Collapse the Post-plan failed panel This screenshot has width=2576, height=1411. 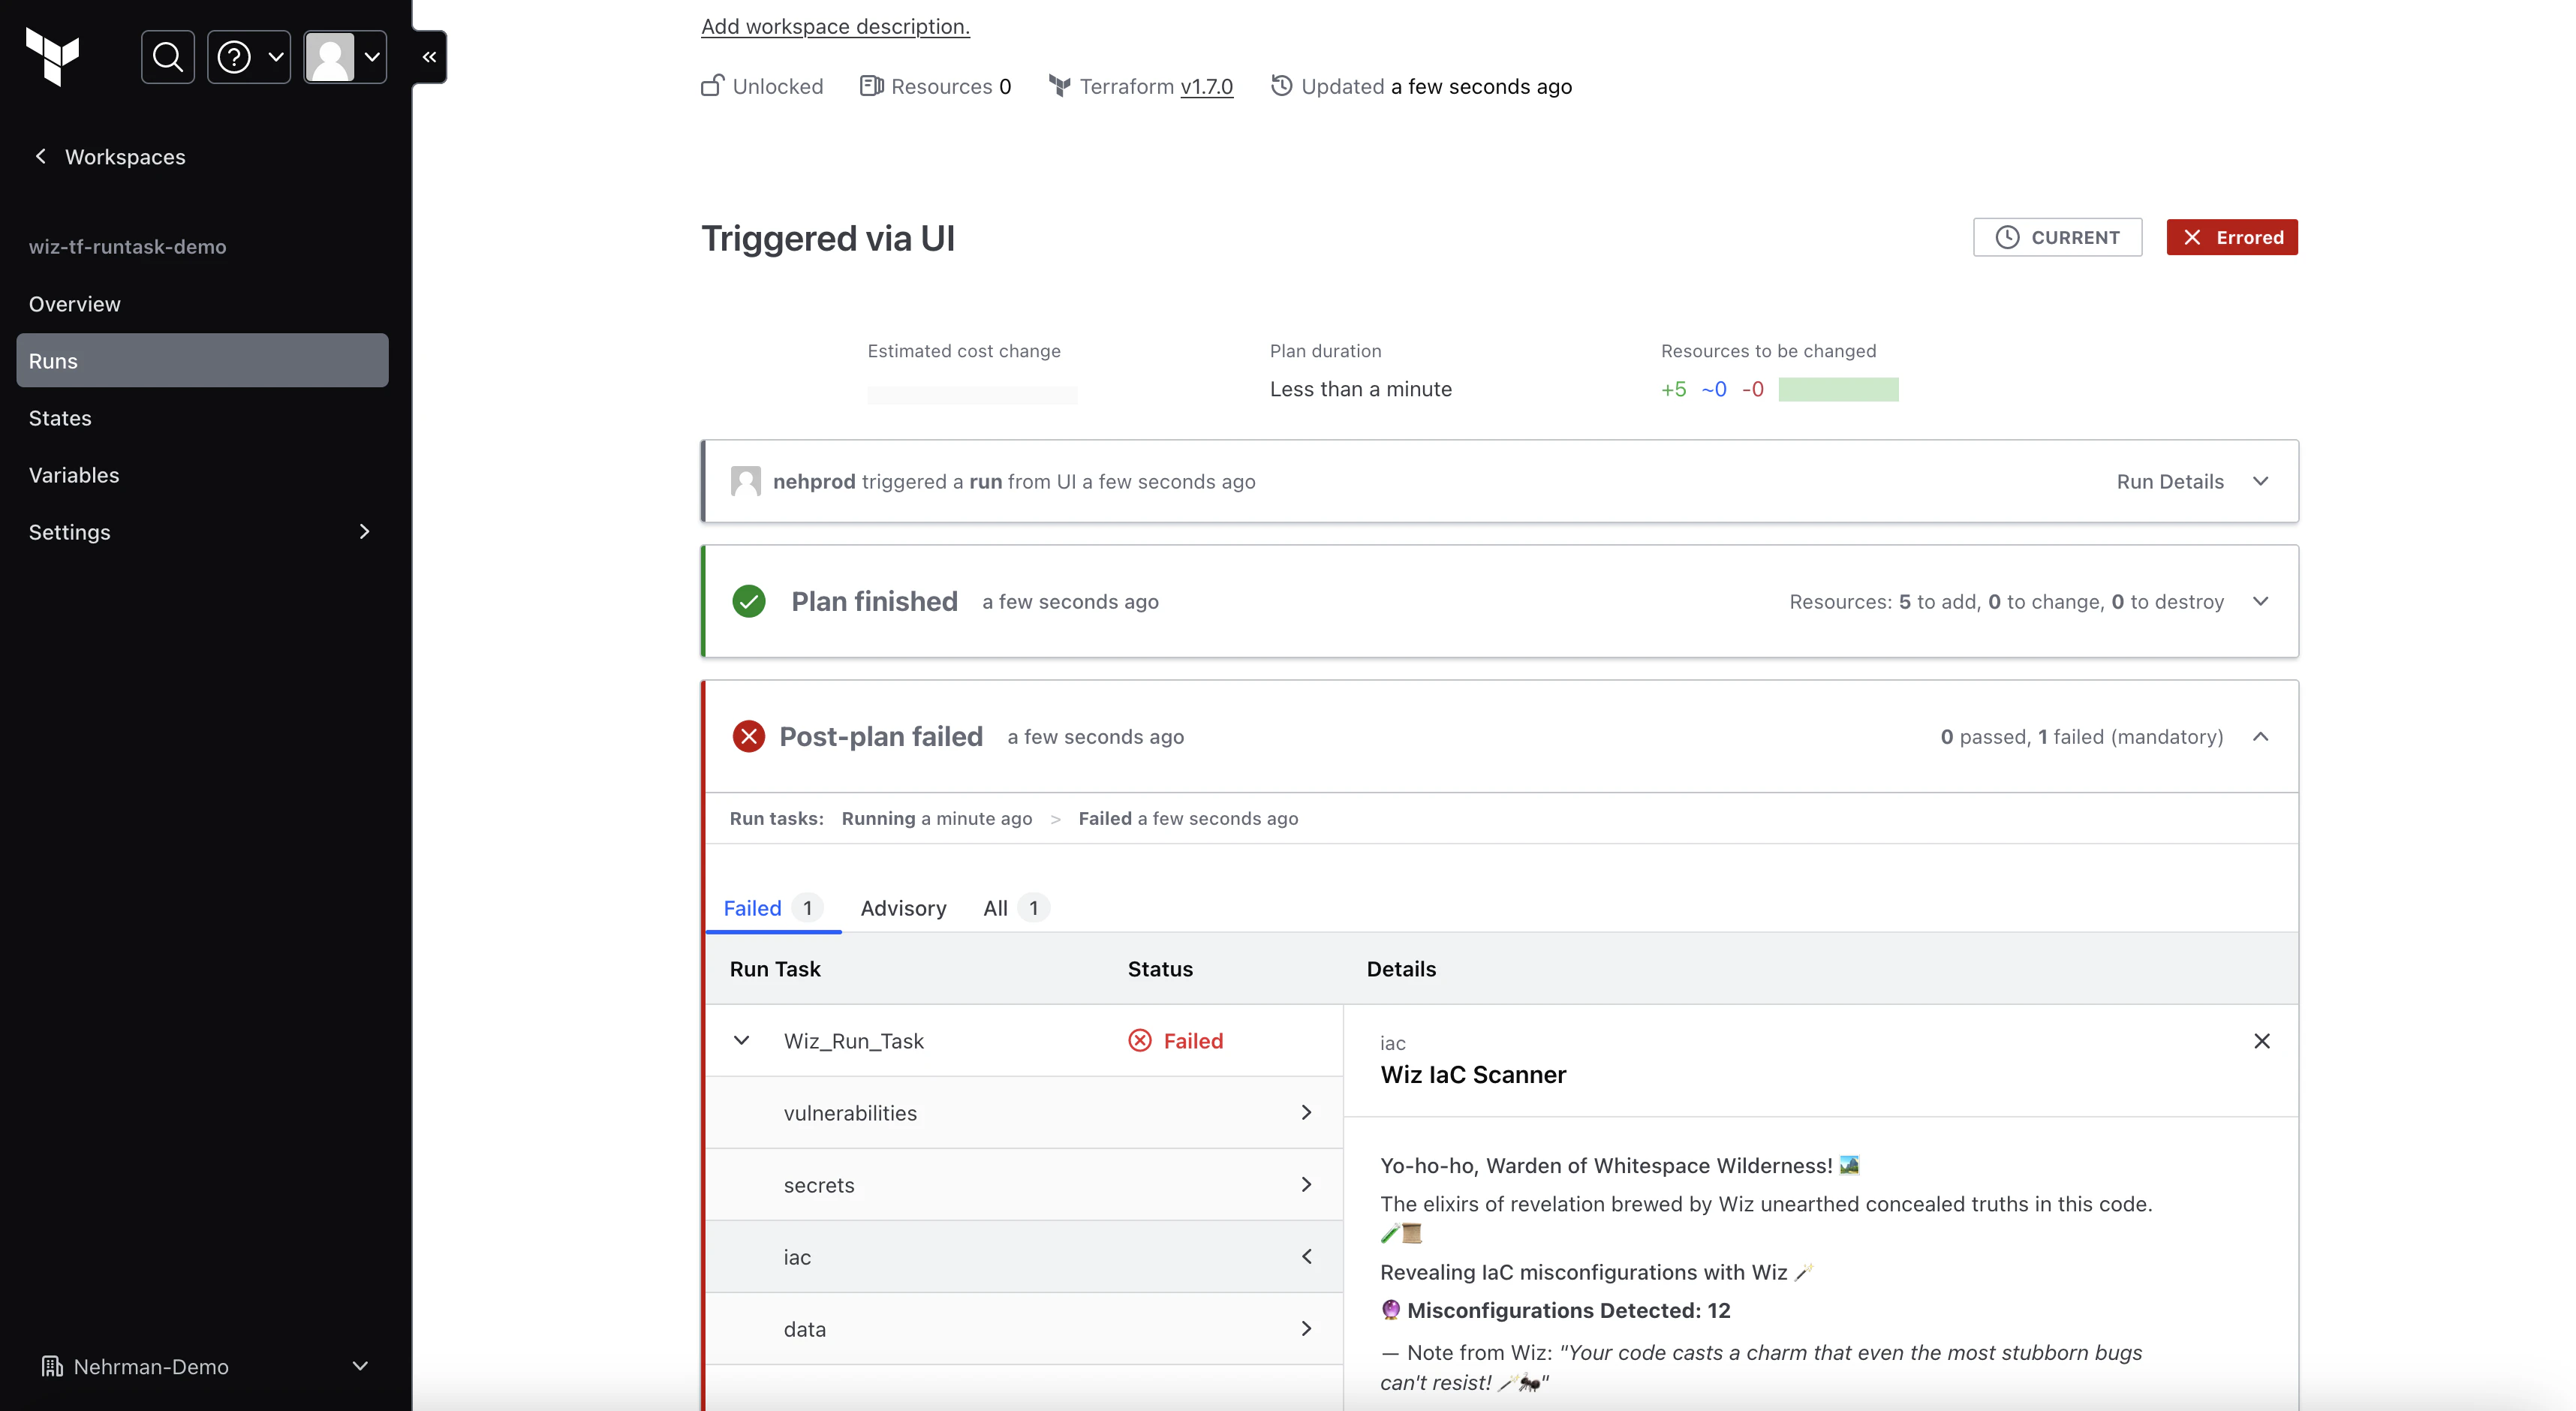(x=2259, y=737)
